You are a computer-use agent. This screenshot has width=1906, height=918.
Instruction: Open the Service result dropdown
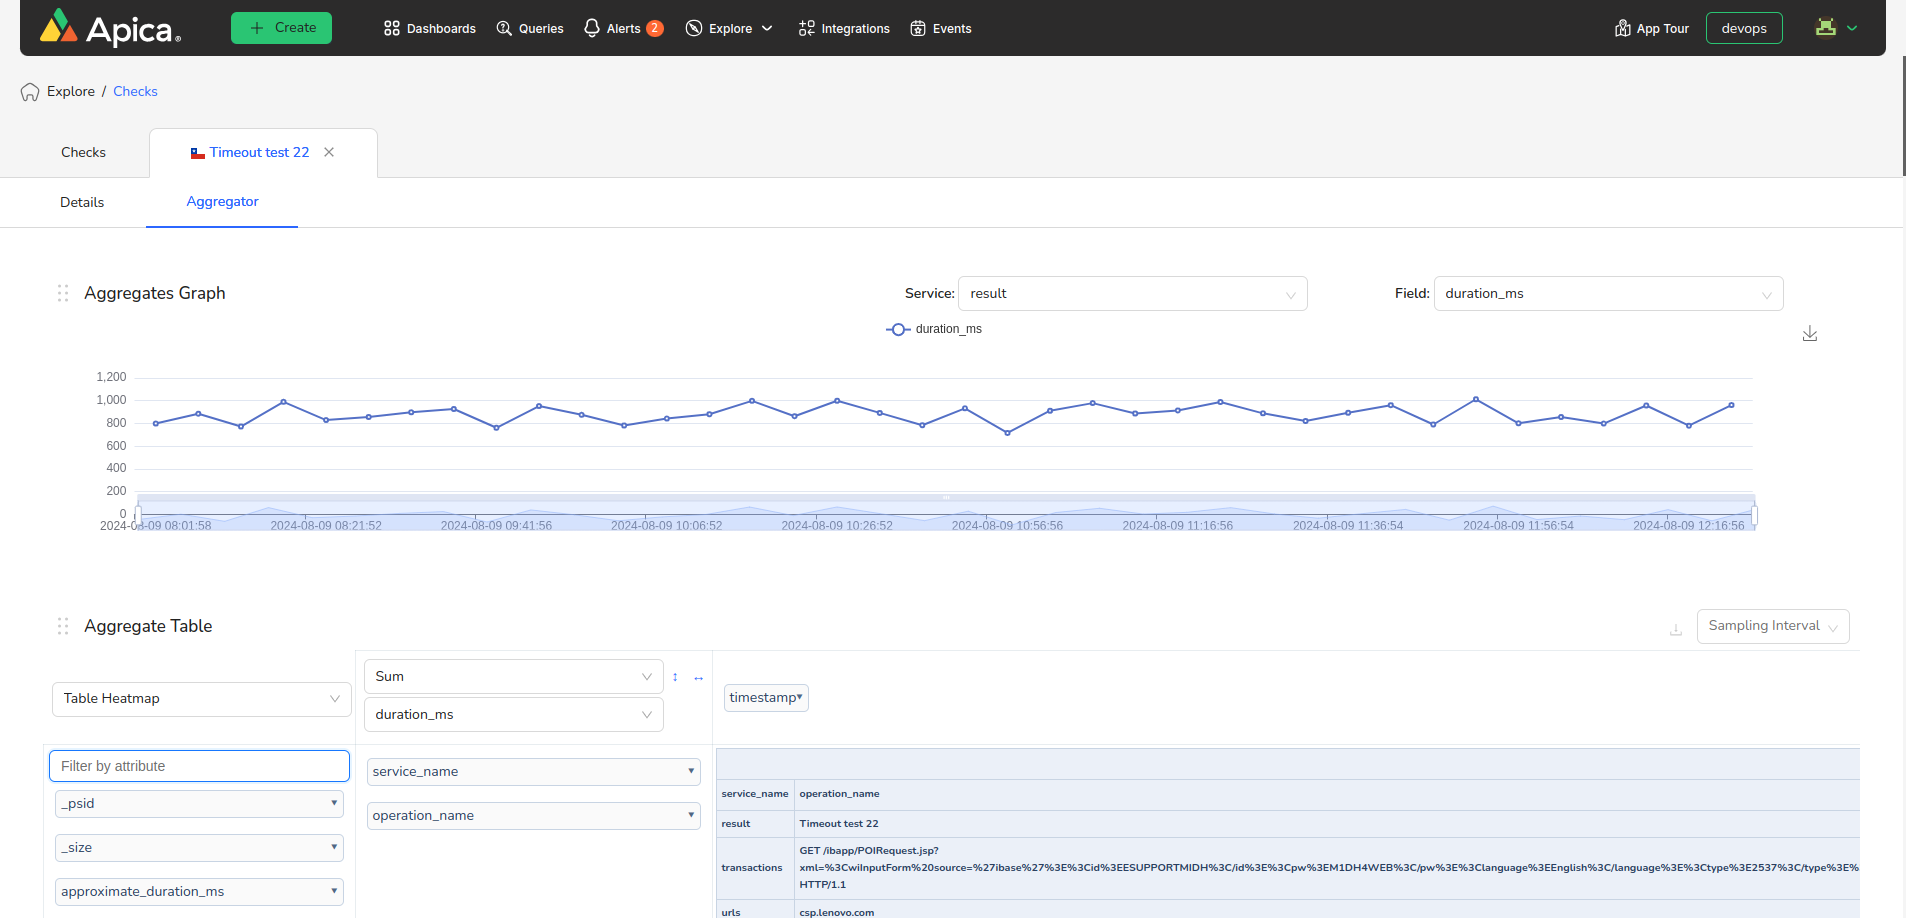click(1132, 293)
